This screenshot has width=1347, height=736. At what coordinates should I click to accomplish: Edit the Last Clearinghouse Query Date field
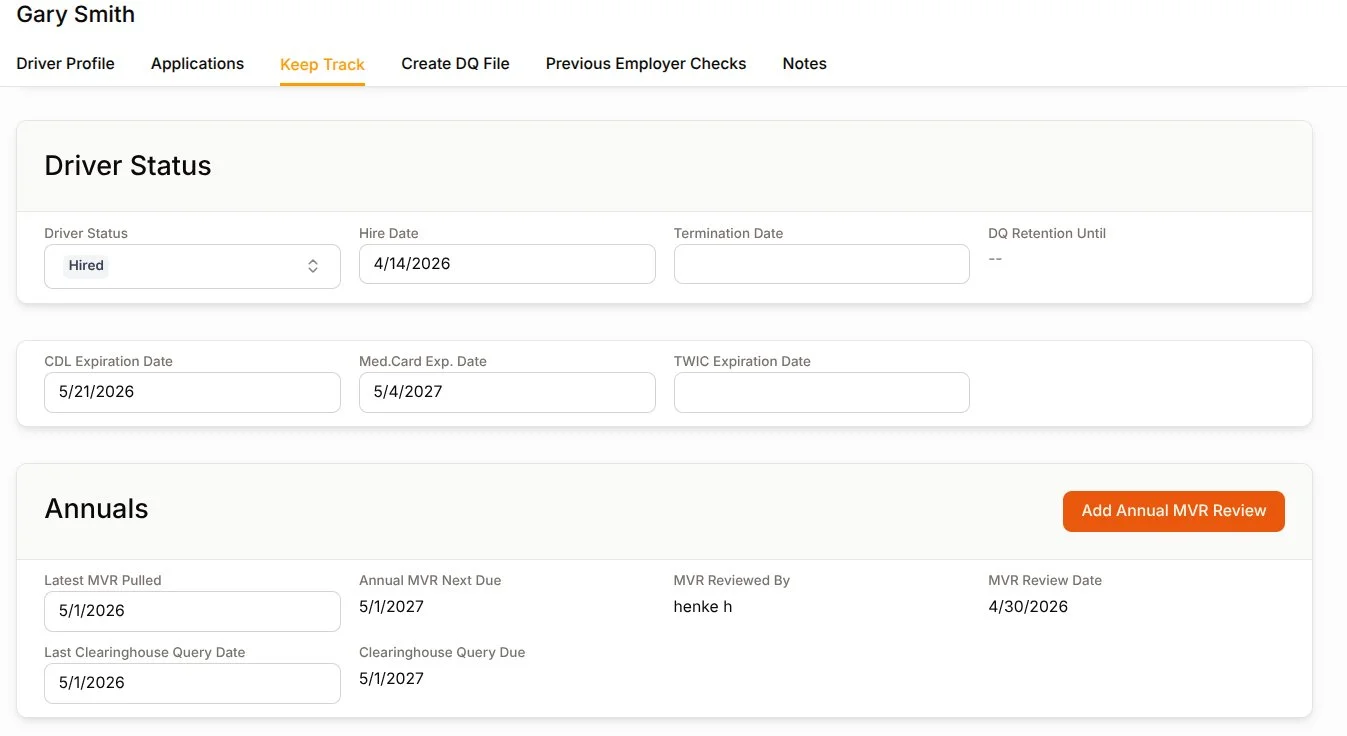[x=192, y=683]
